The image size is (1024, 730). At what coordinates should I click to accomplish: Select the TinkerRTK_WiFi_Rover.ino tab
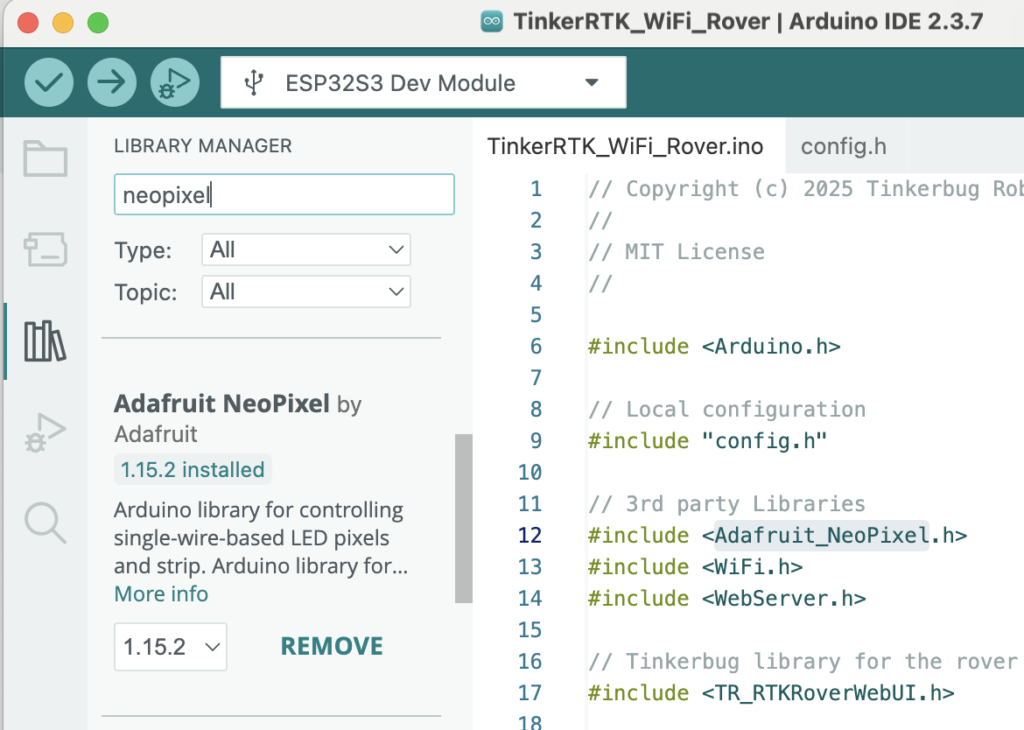[x=625, y=147]
